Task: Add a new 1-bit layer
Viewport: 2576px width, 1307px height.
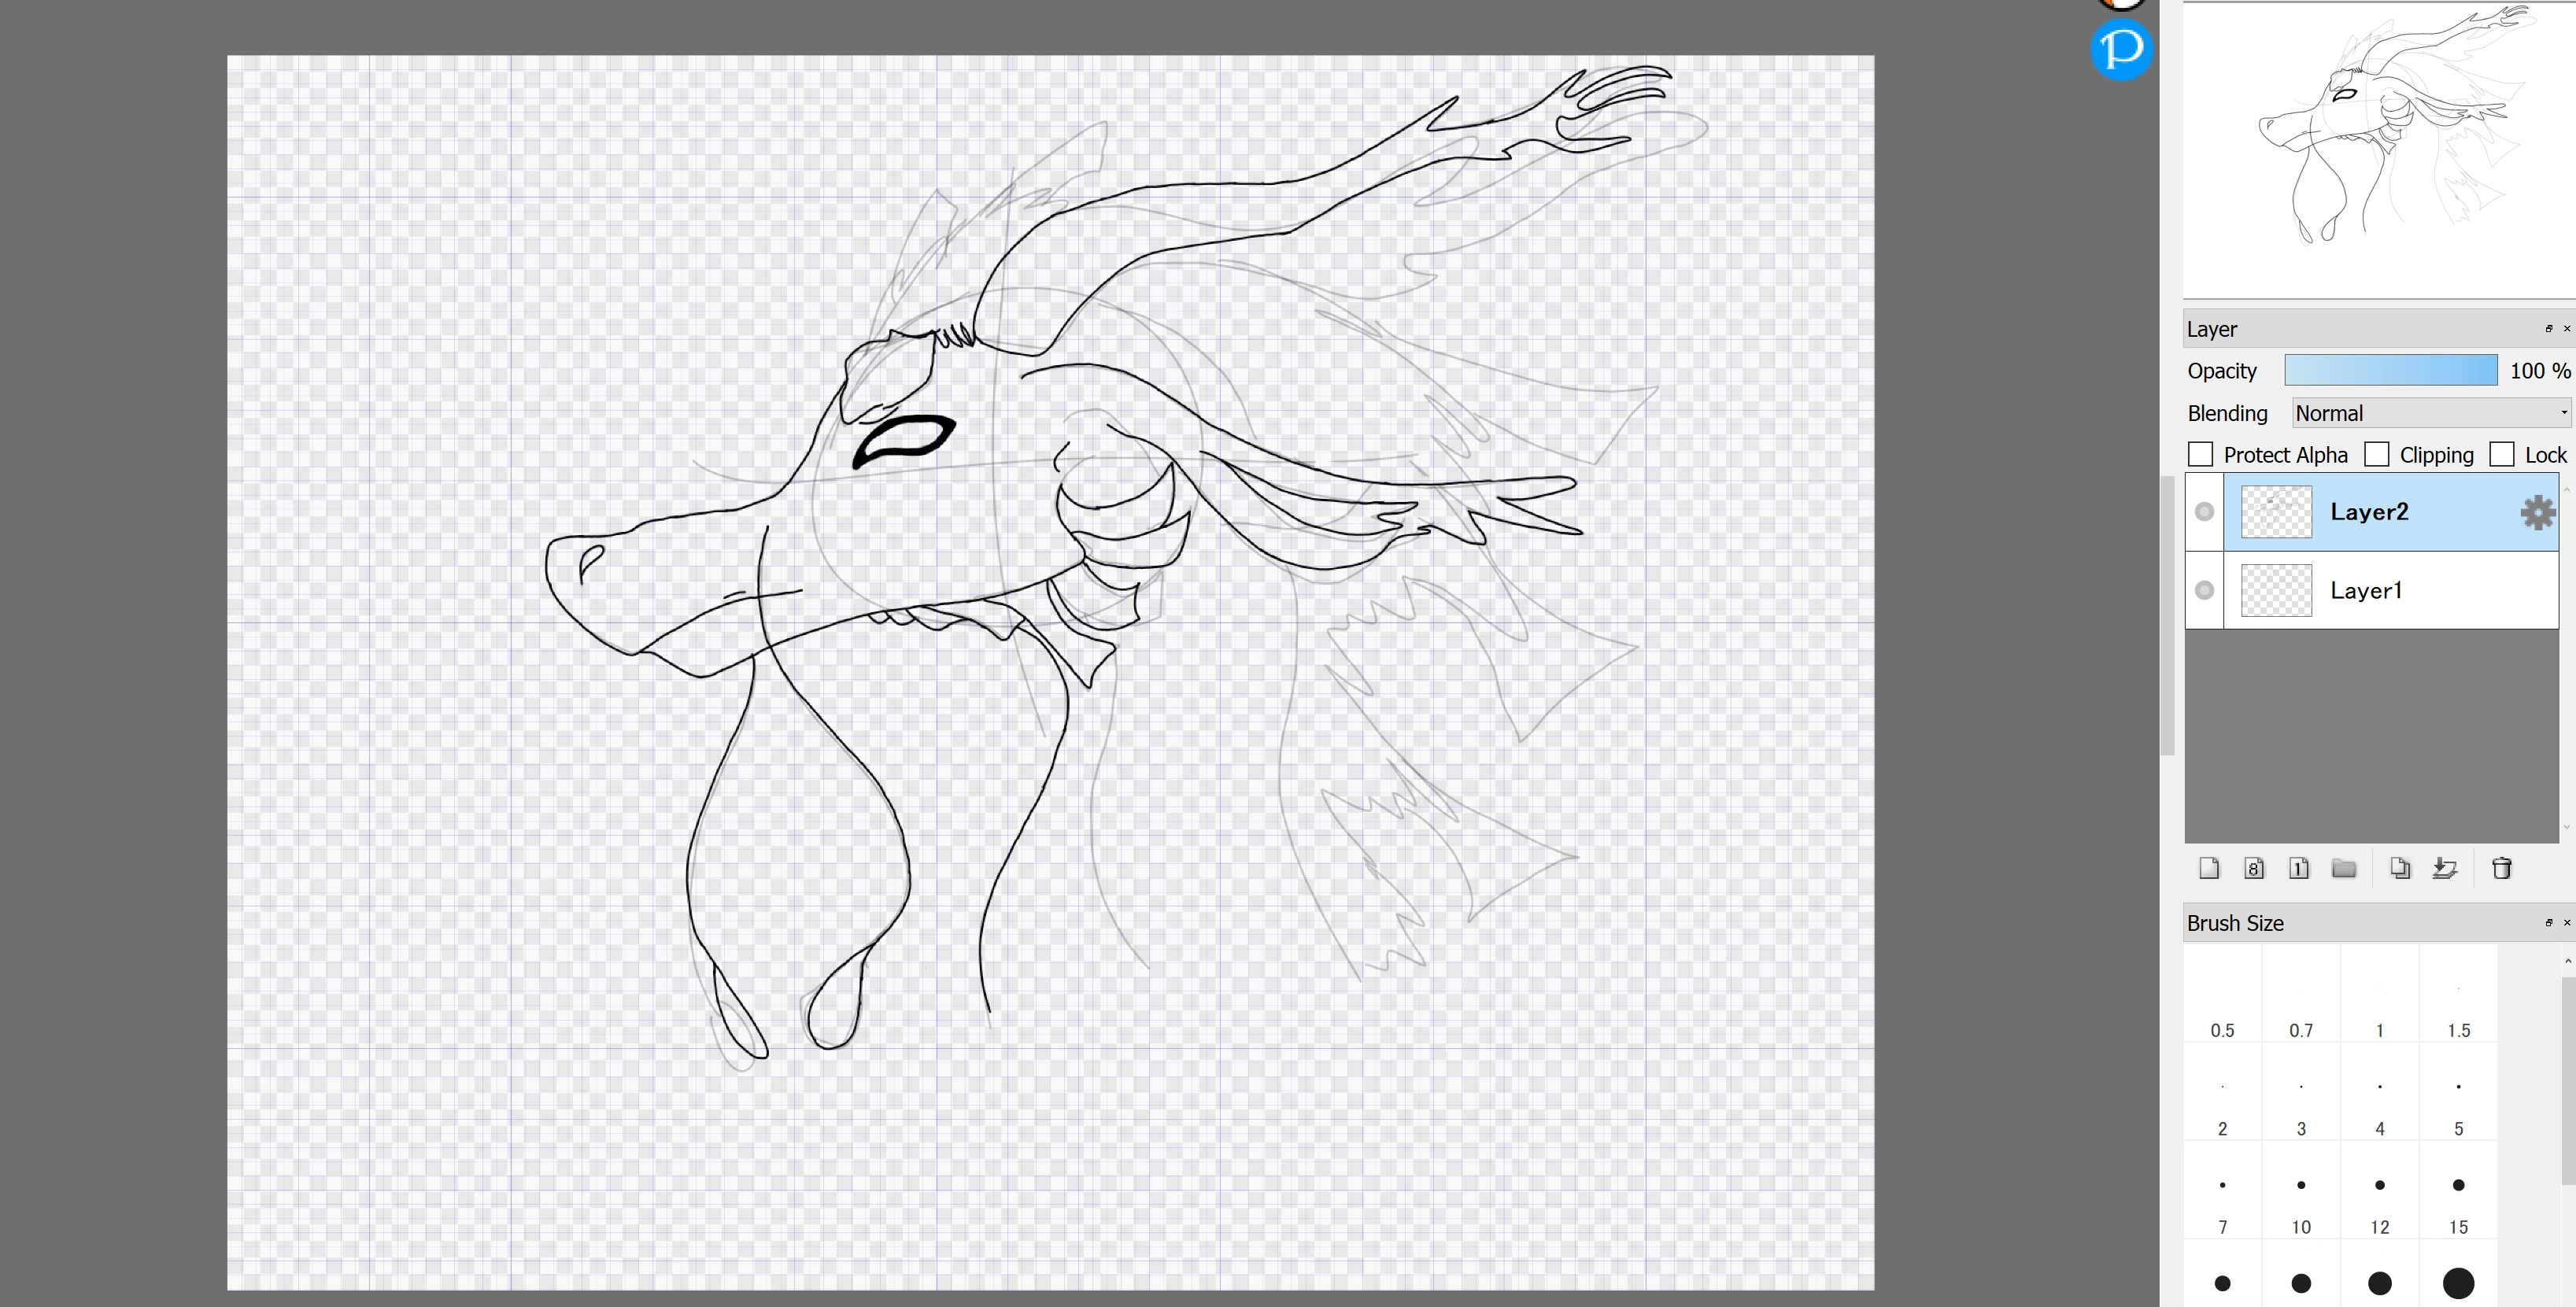Action: 2299,868
